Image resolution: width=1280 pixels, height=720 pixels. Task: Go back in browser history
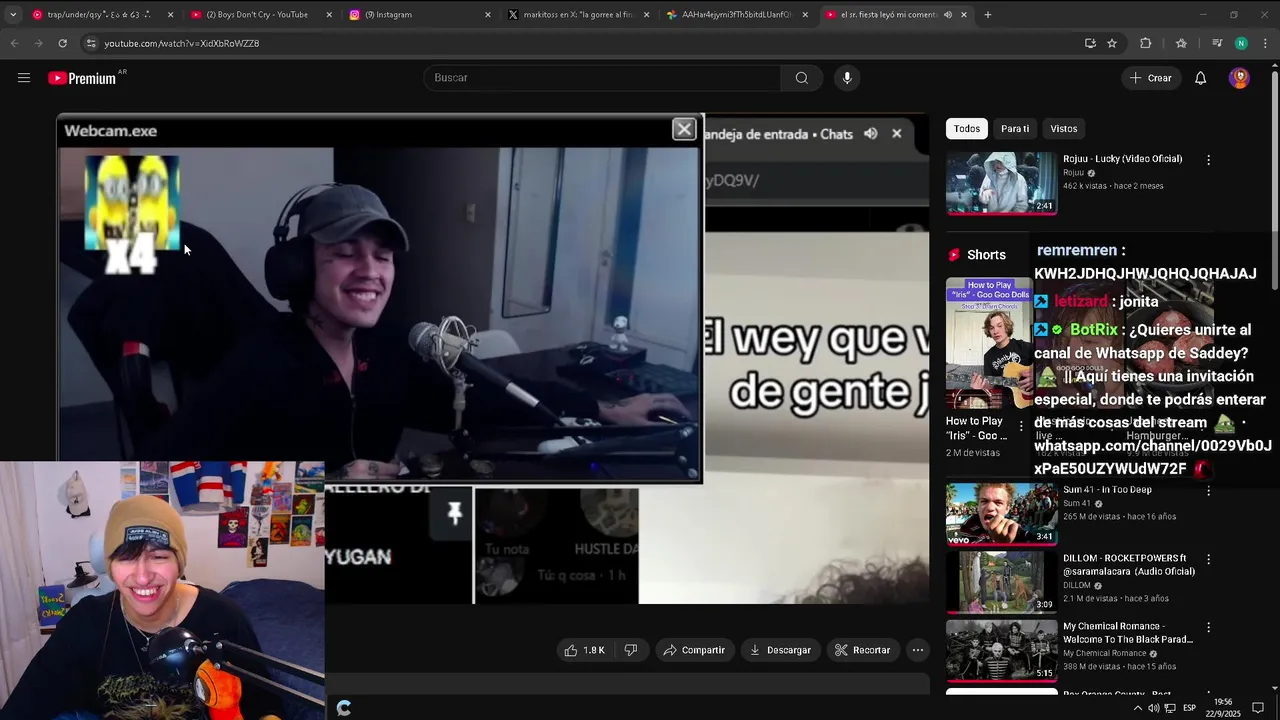14,43
